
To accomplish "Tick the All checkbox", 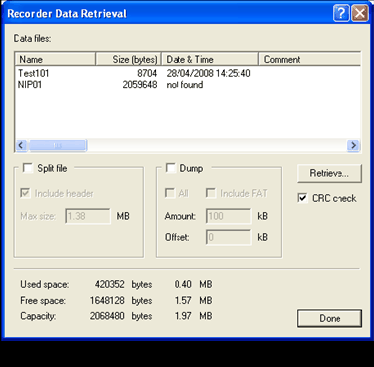I will [x=170, y=193].
